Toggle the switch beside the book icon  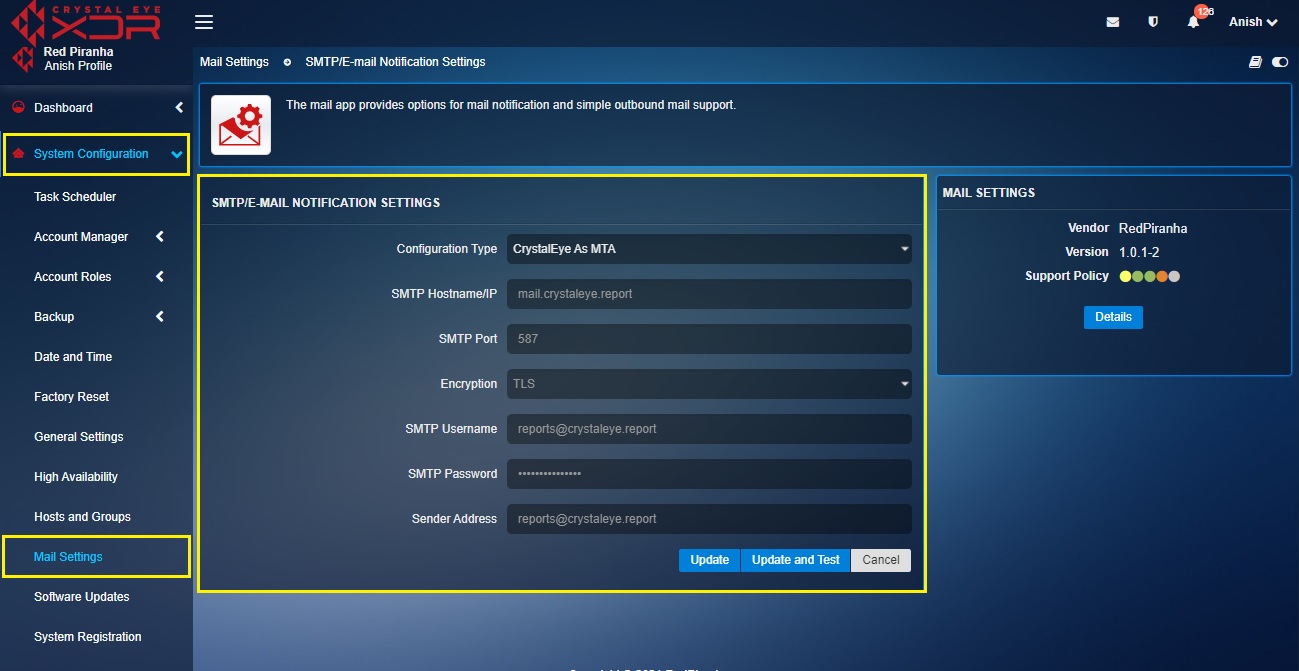[x=1280, y=62]
